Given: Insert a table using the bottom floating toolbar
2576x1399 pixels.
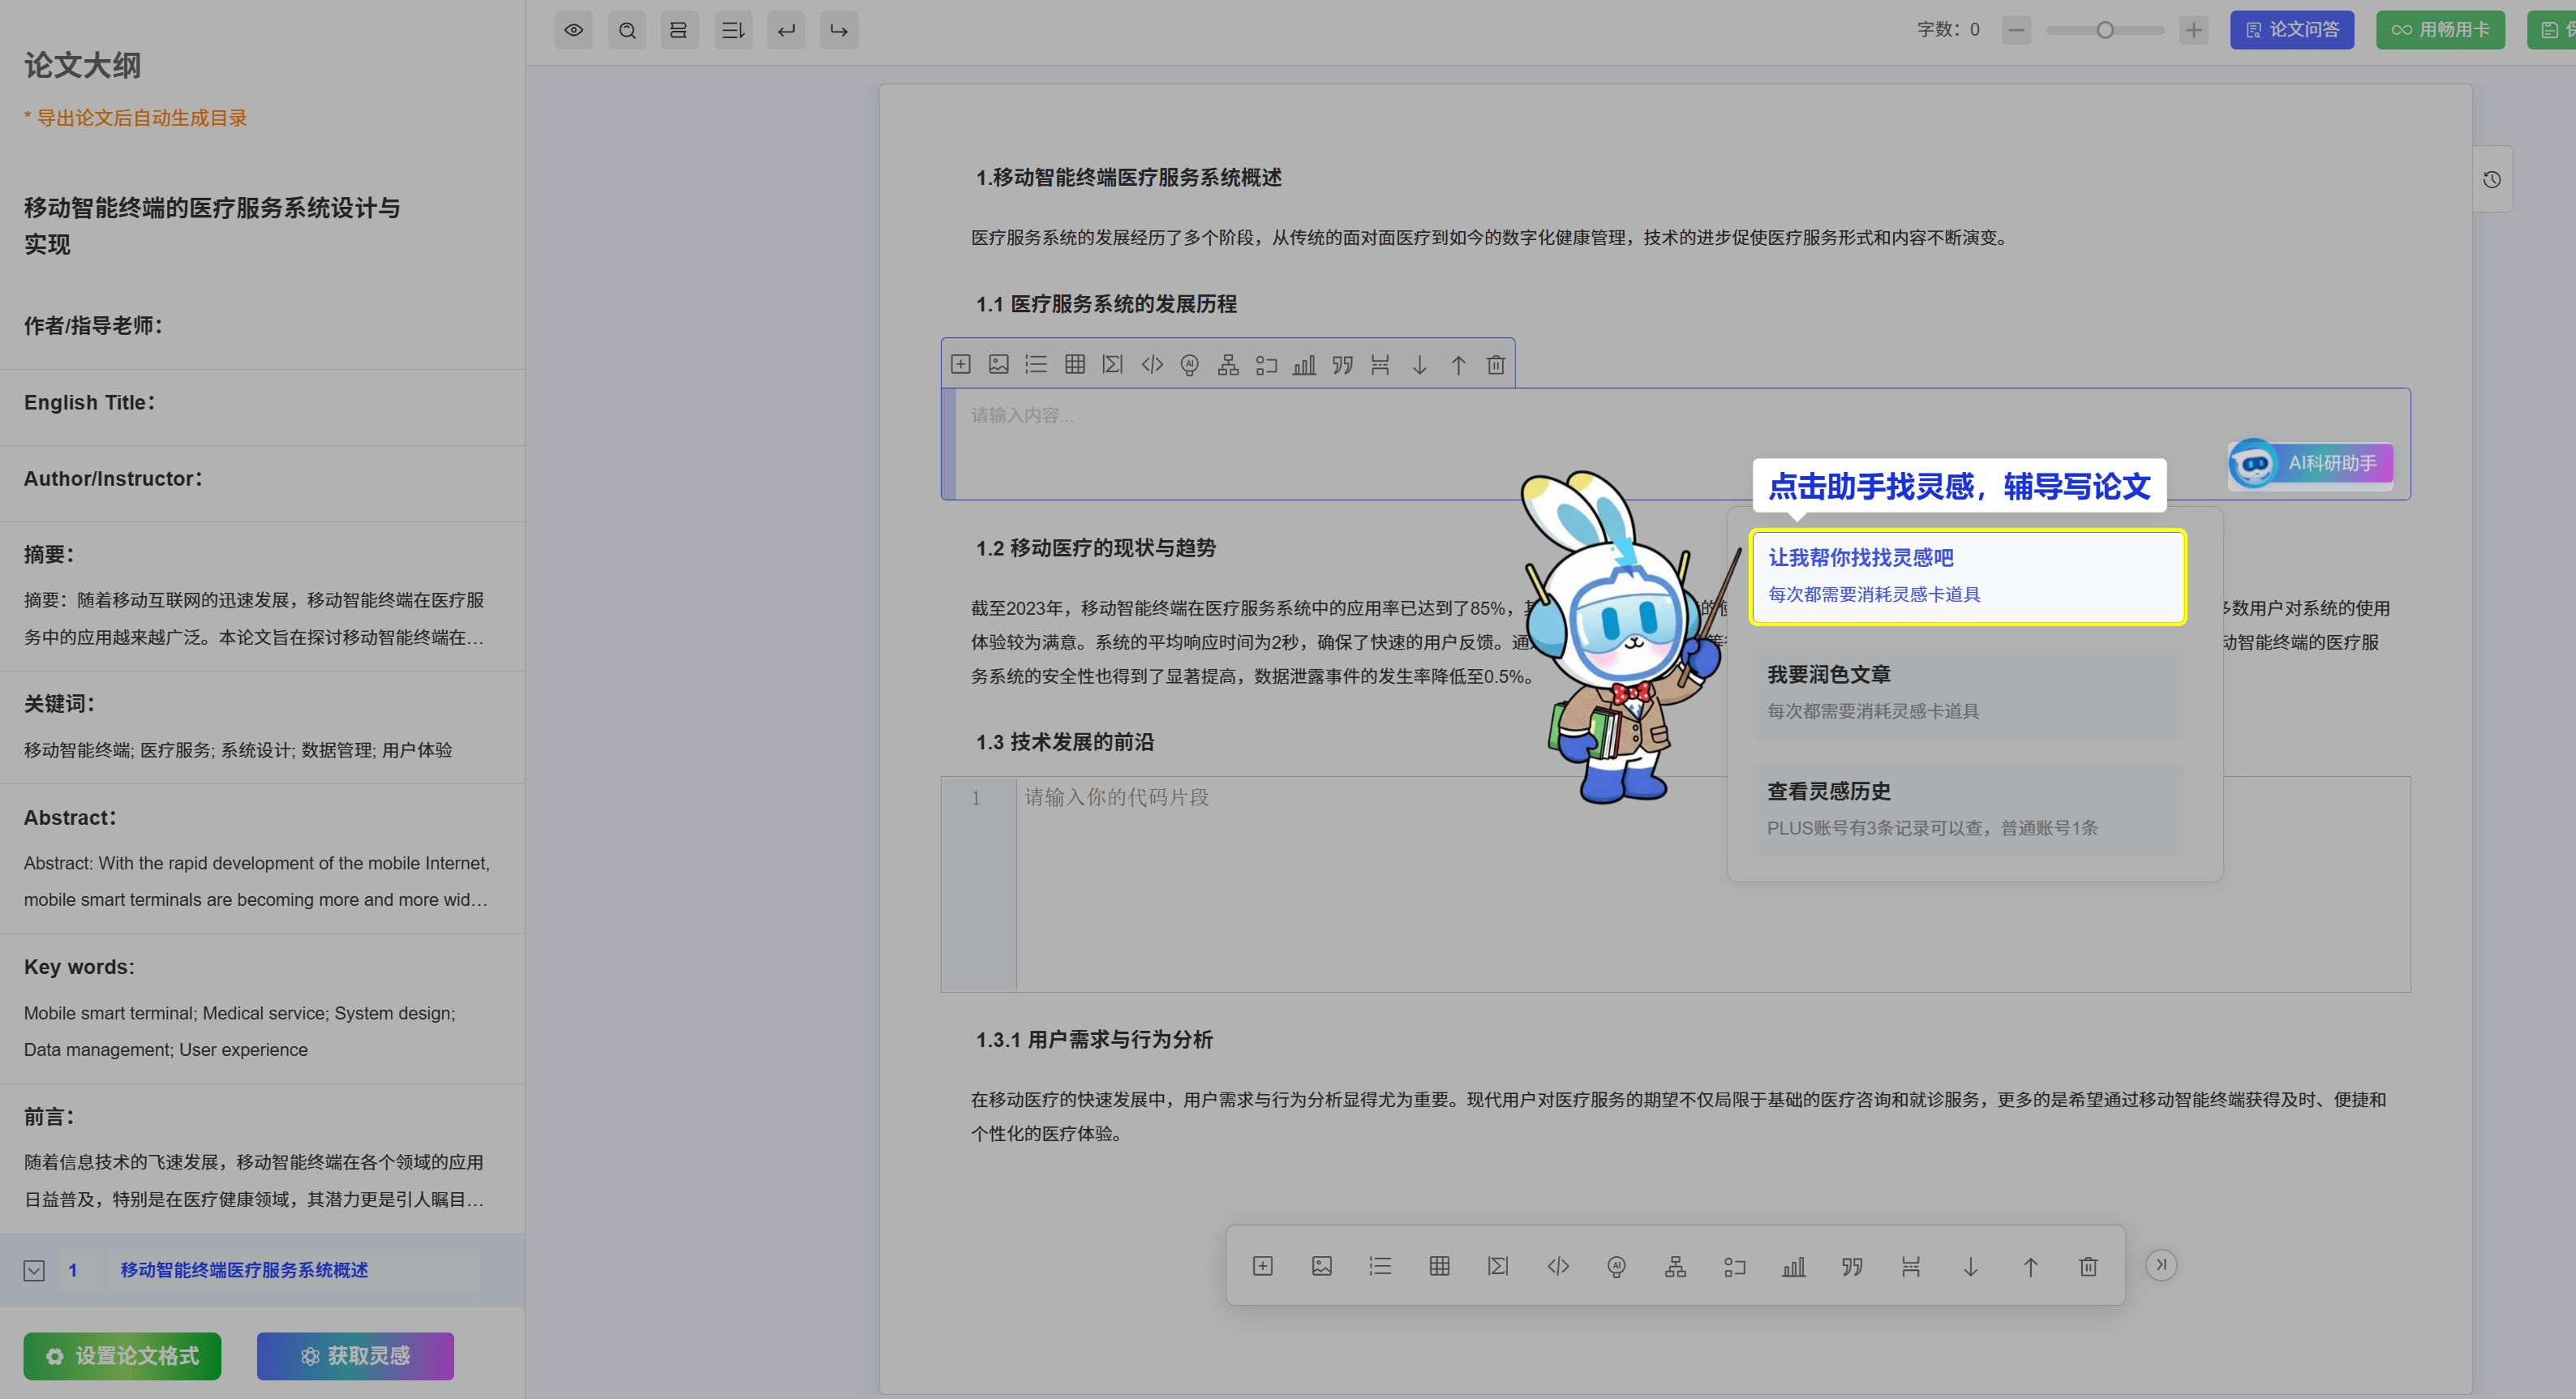Looking at the screenshot, I should point(1439,1266).
